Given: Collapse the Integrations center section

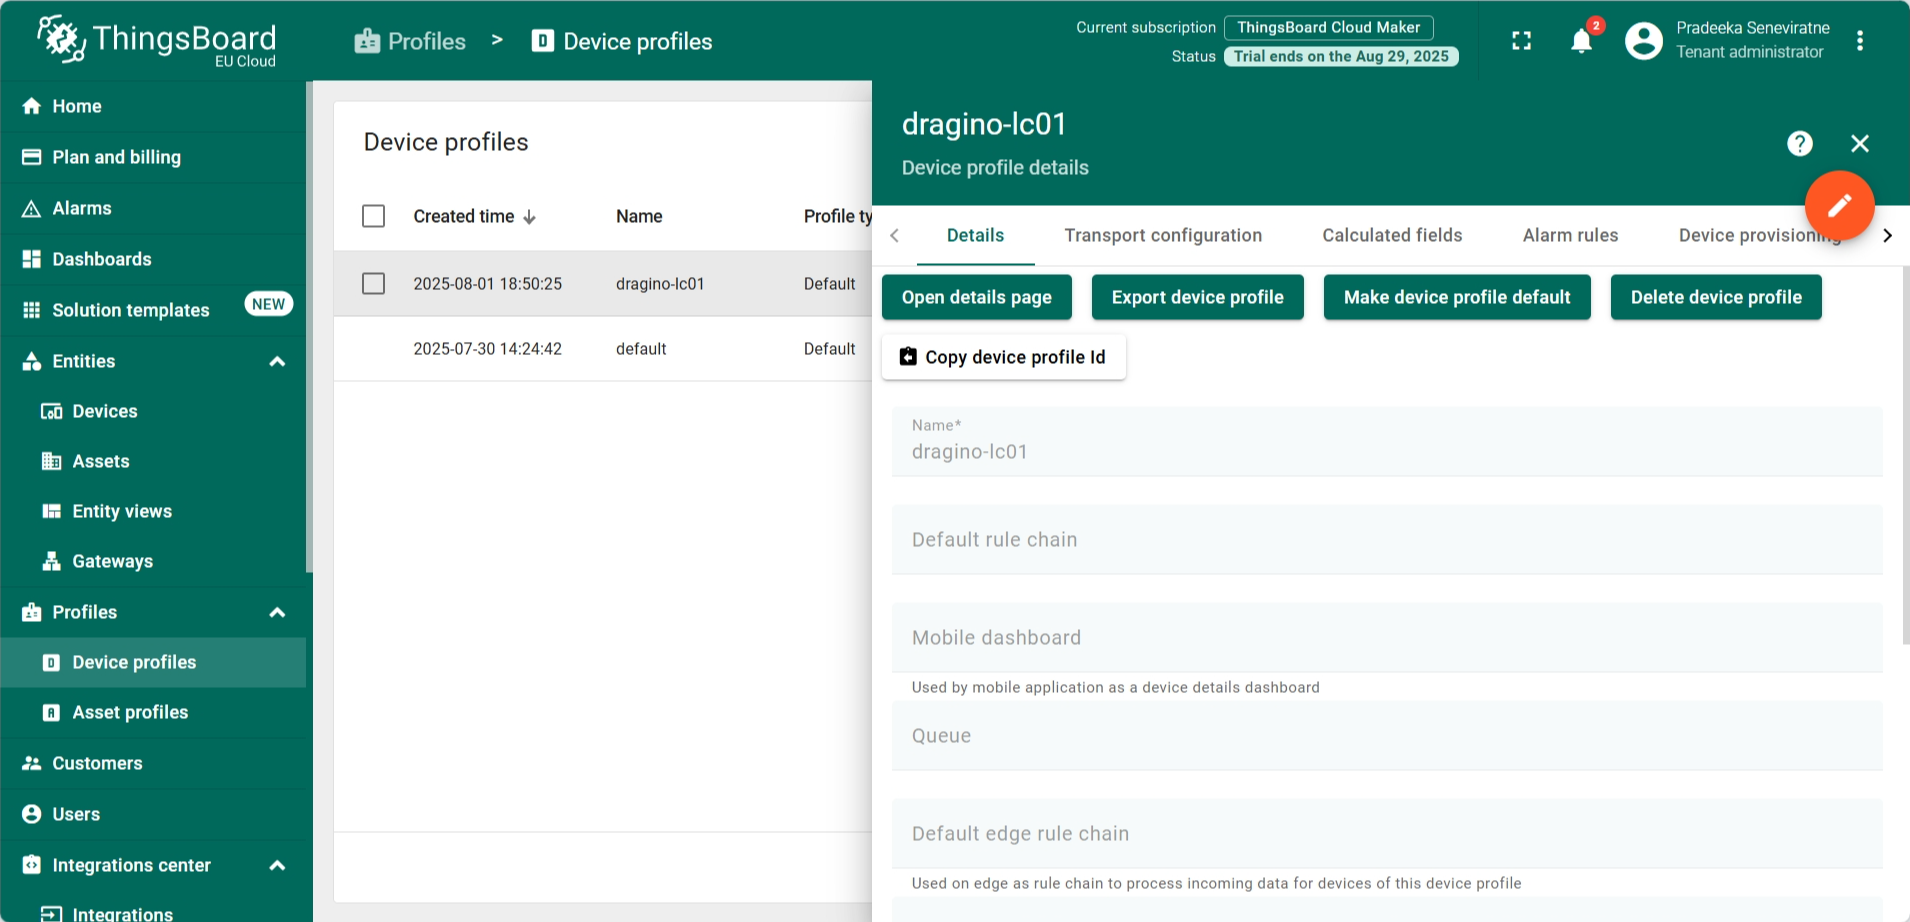Looking at the screenshot, I should (x=278, y=865).
